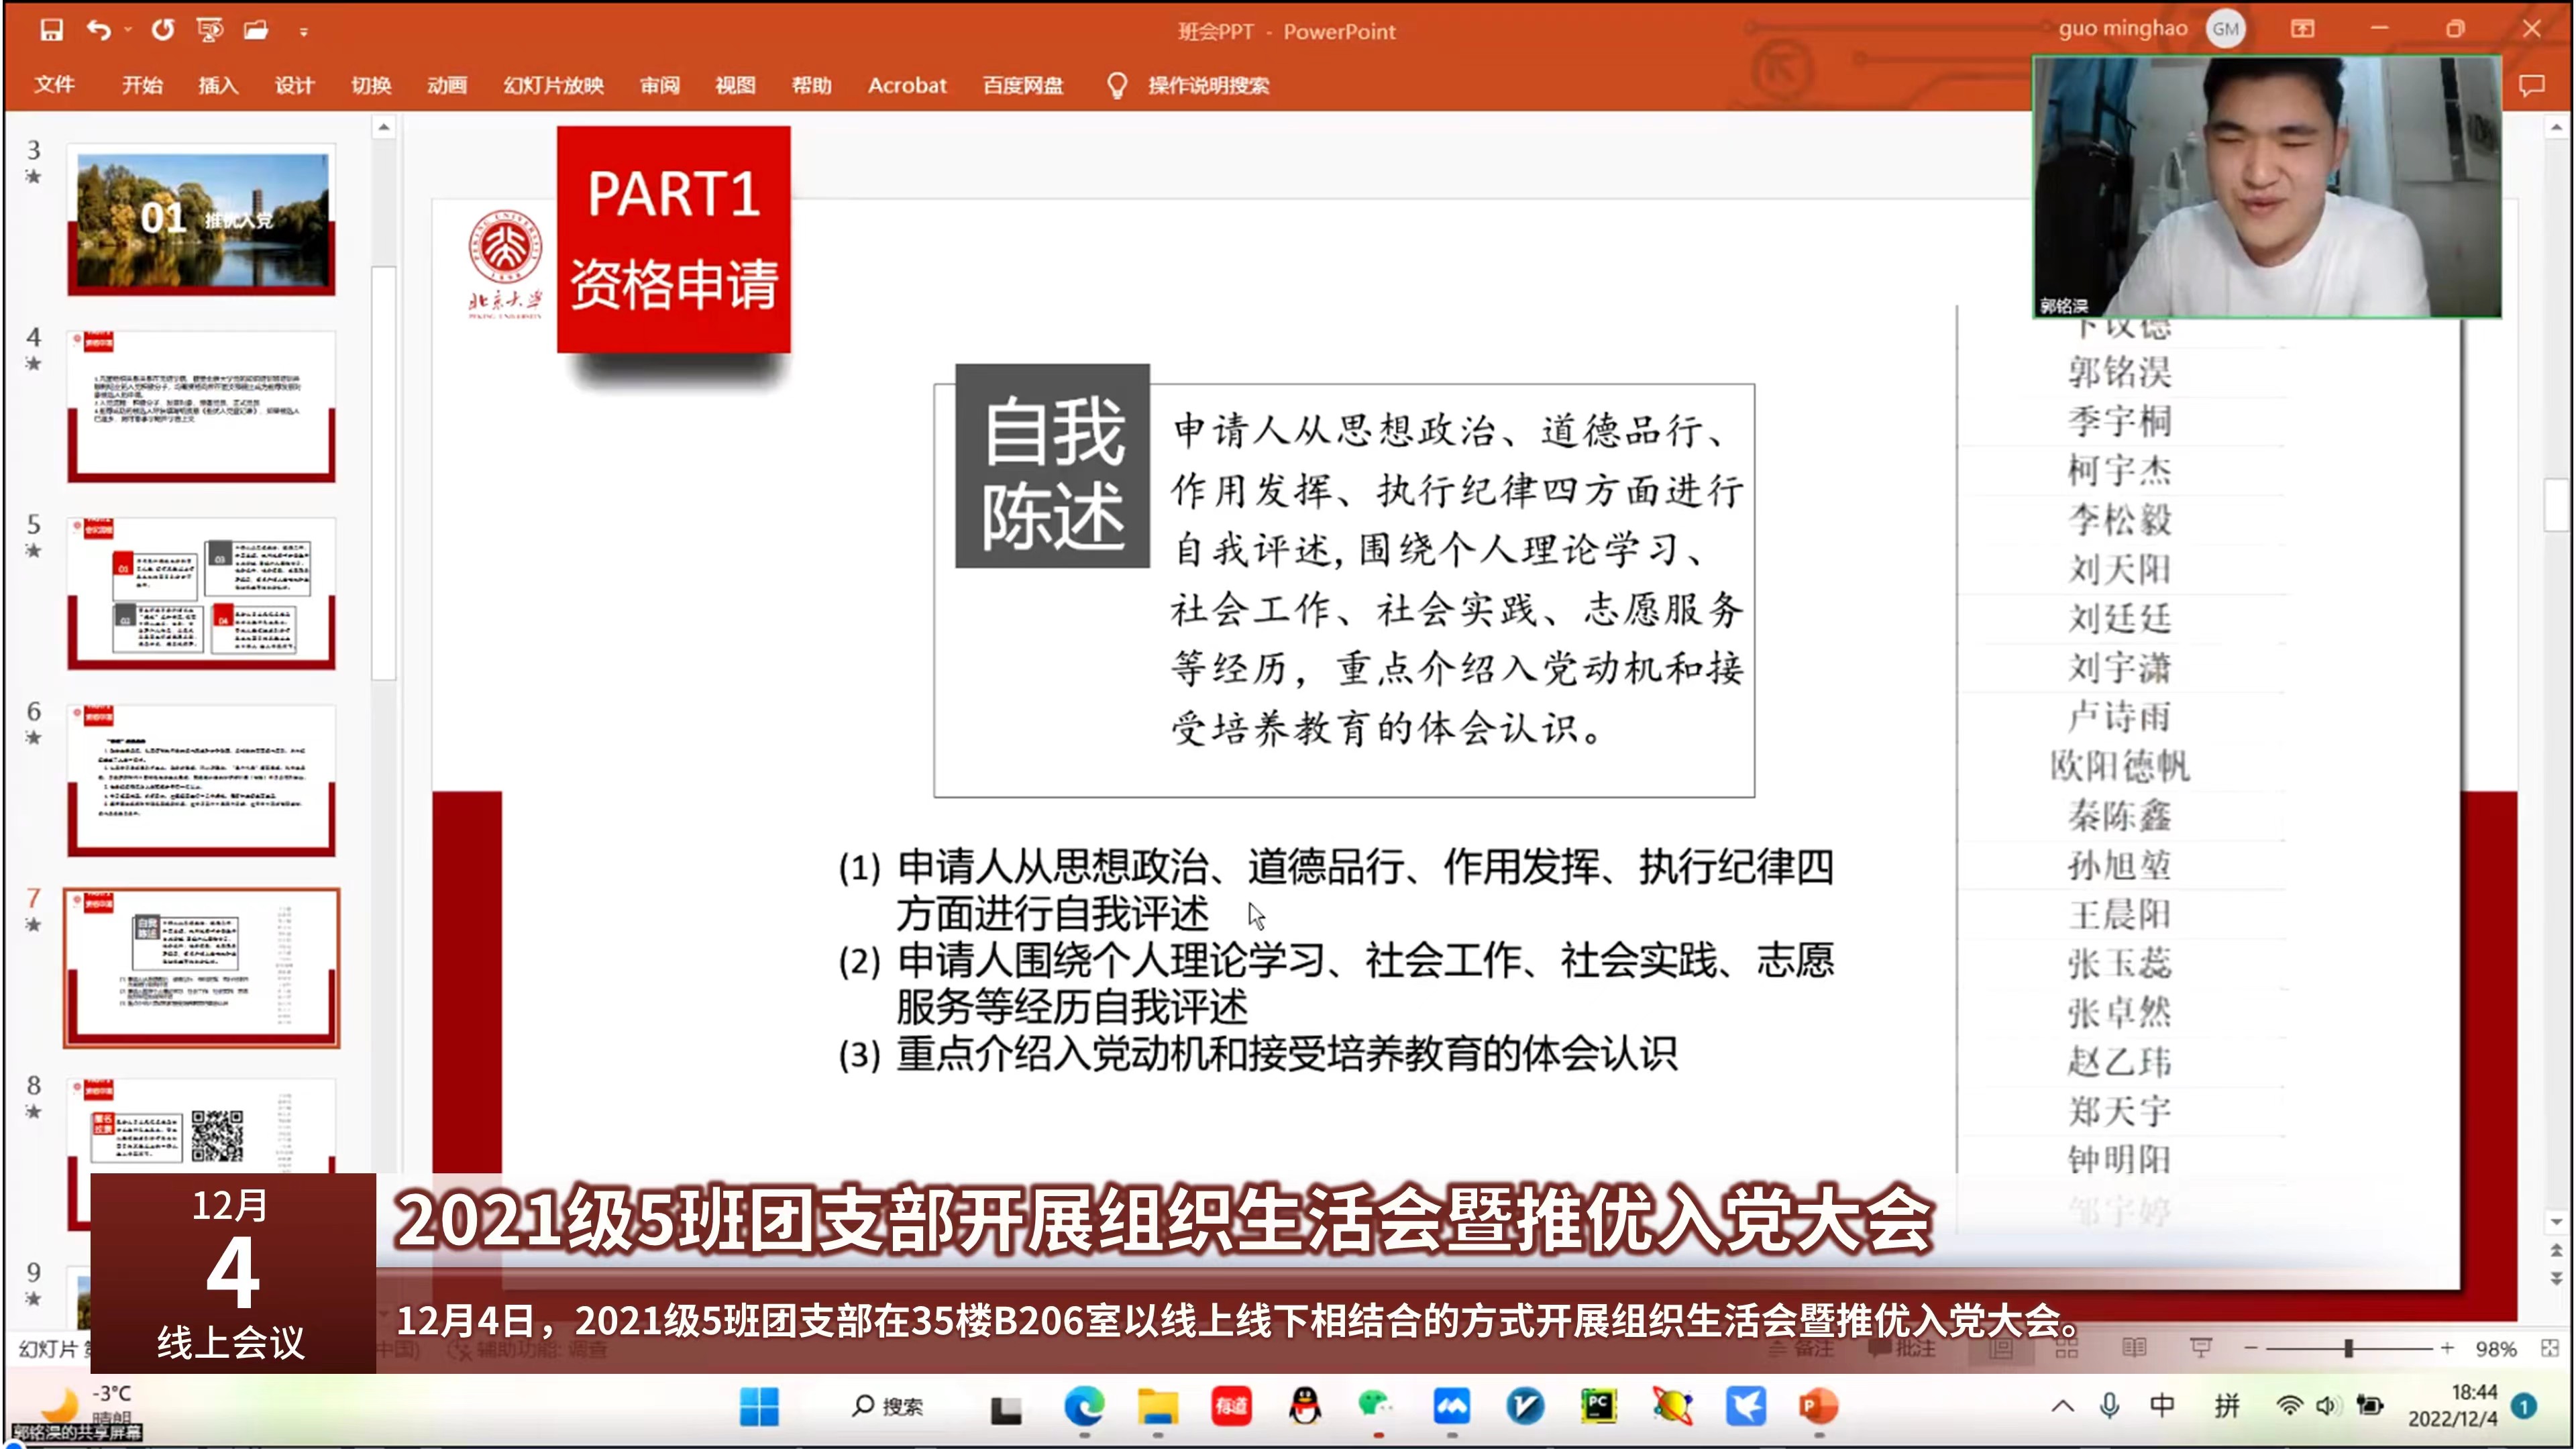
Task: Select slide 7 thumbnail
Action: coord(201,968)
